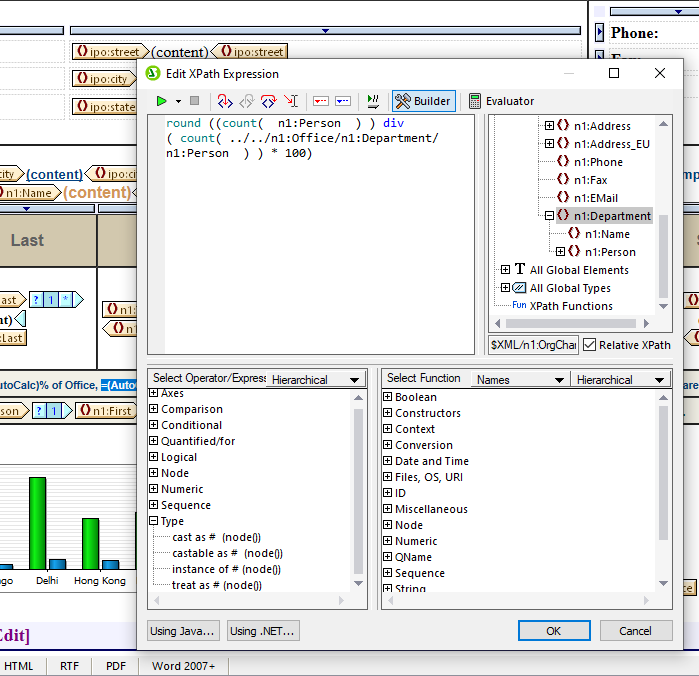Screen dimensions: 699x676
Task: Click the n1:Department element icon in tree
Action: (563, 216)
